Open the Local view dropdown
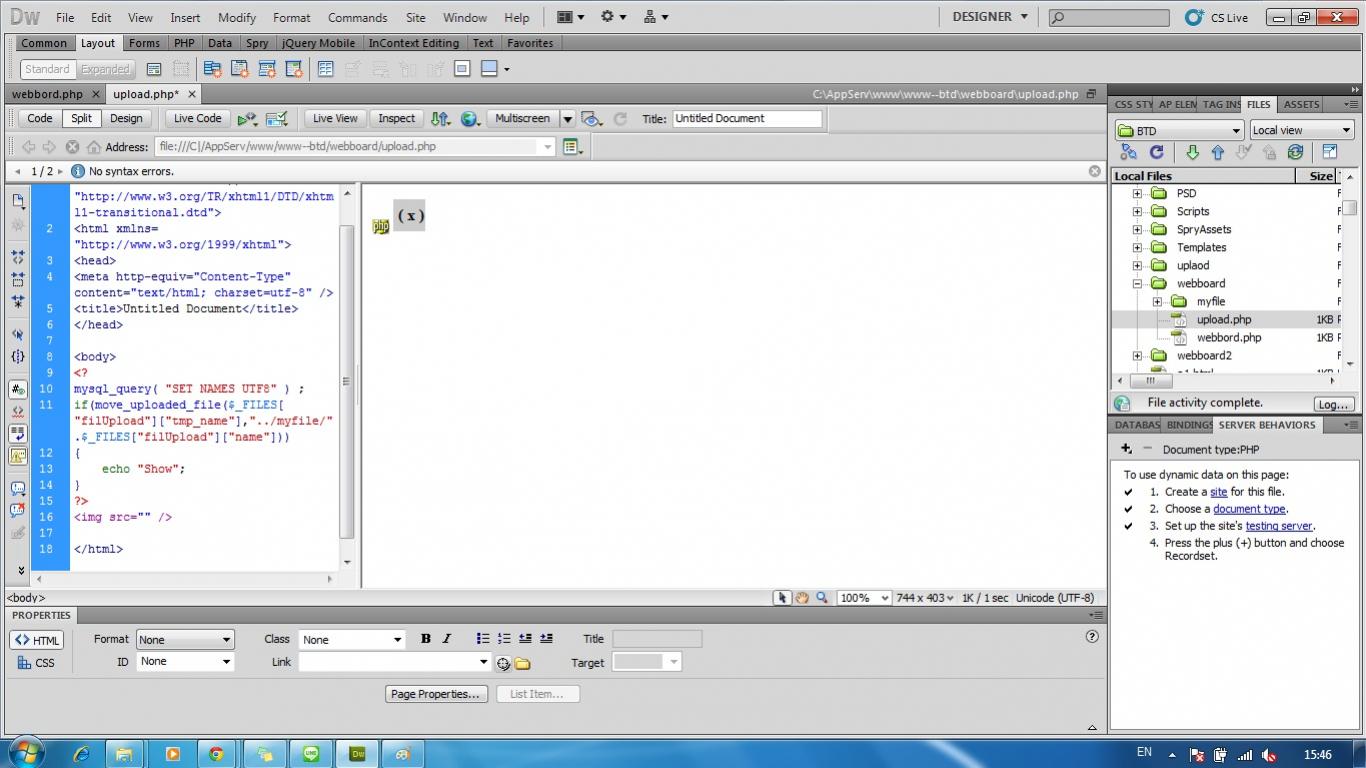Screen dimensions: 1366x768 pyautogui.click(x=1302, y=130)
